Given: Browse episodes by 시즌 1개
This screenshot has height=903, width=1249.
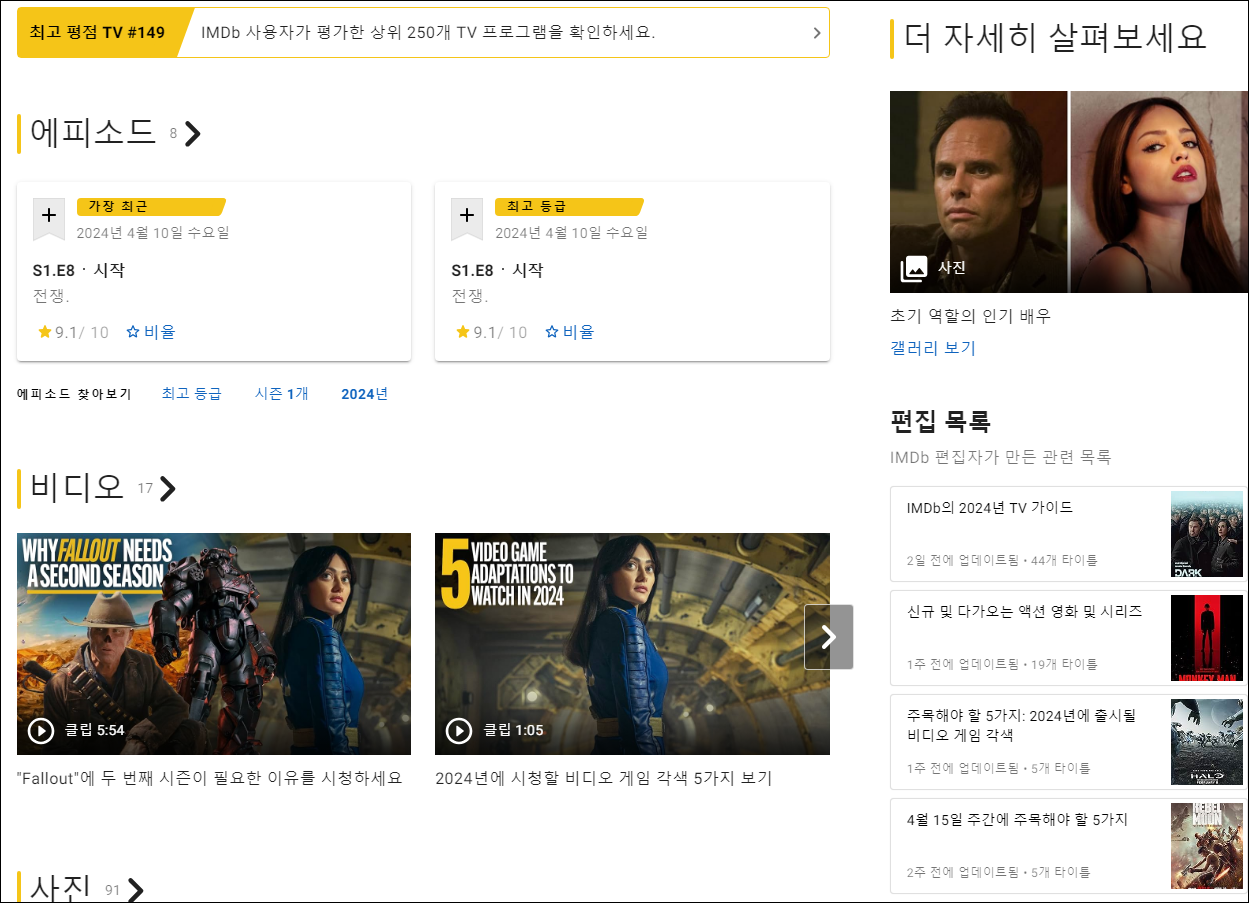Looking at the screenshot, I should [282, 394].
